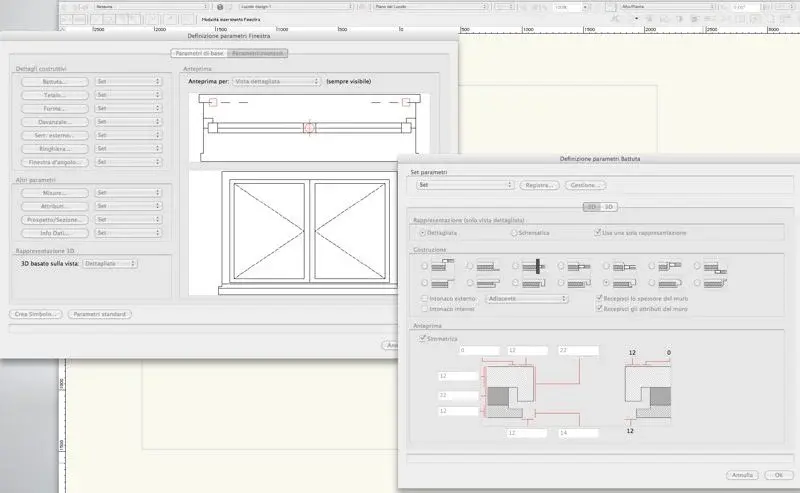The image size is (800, 493).
Task: Toggle Usa una sola rappresentazione checkbox
Action: 596,233
